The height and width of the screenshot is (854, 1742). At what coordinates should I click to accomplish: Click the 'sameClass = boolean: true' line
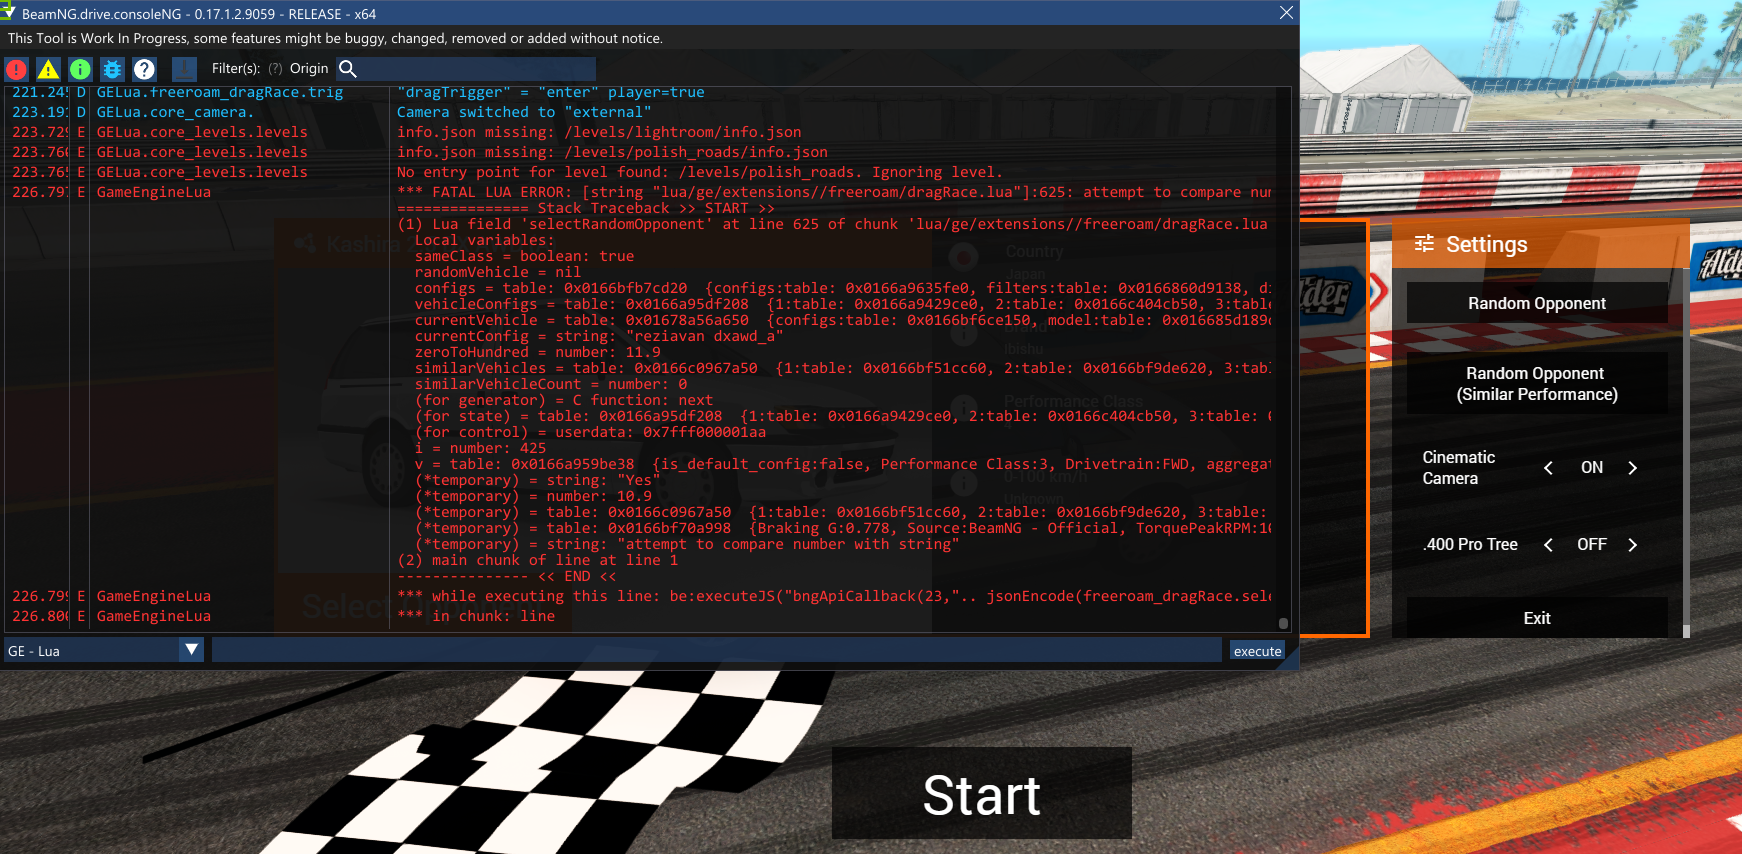(524, 256)
